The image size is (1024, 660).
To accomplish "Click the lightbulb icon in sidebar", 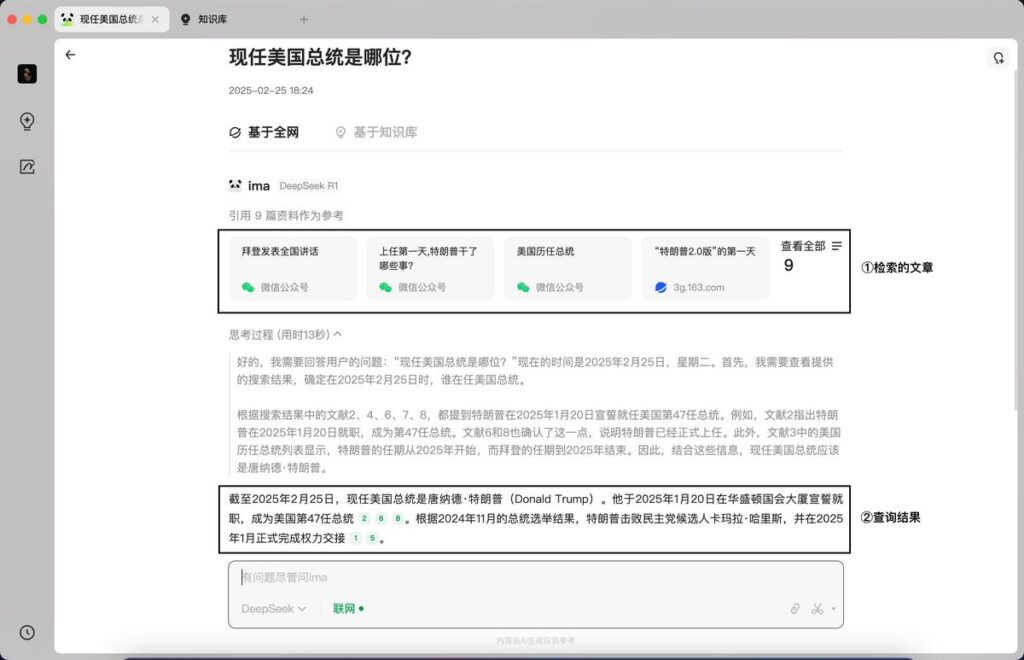I will 27,121.
